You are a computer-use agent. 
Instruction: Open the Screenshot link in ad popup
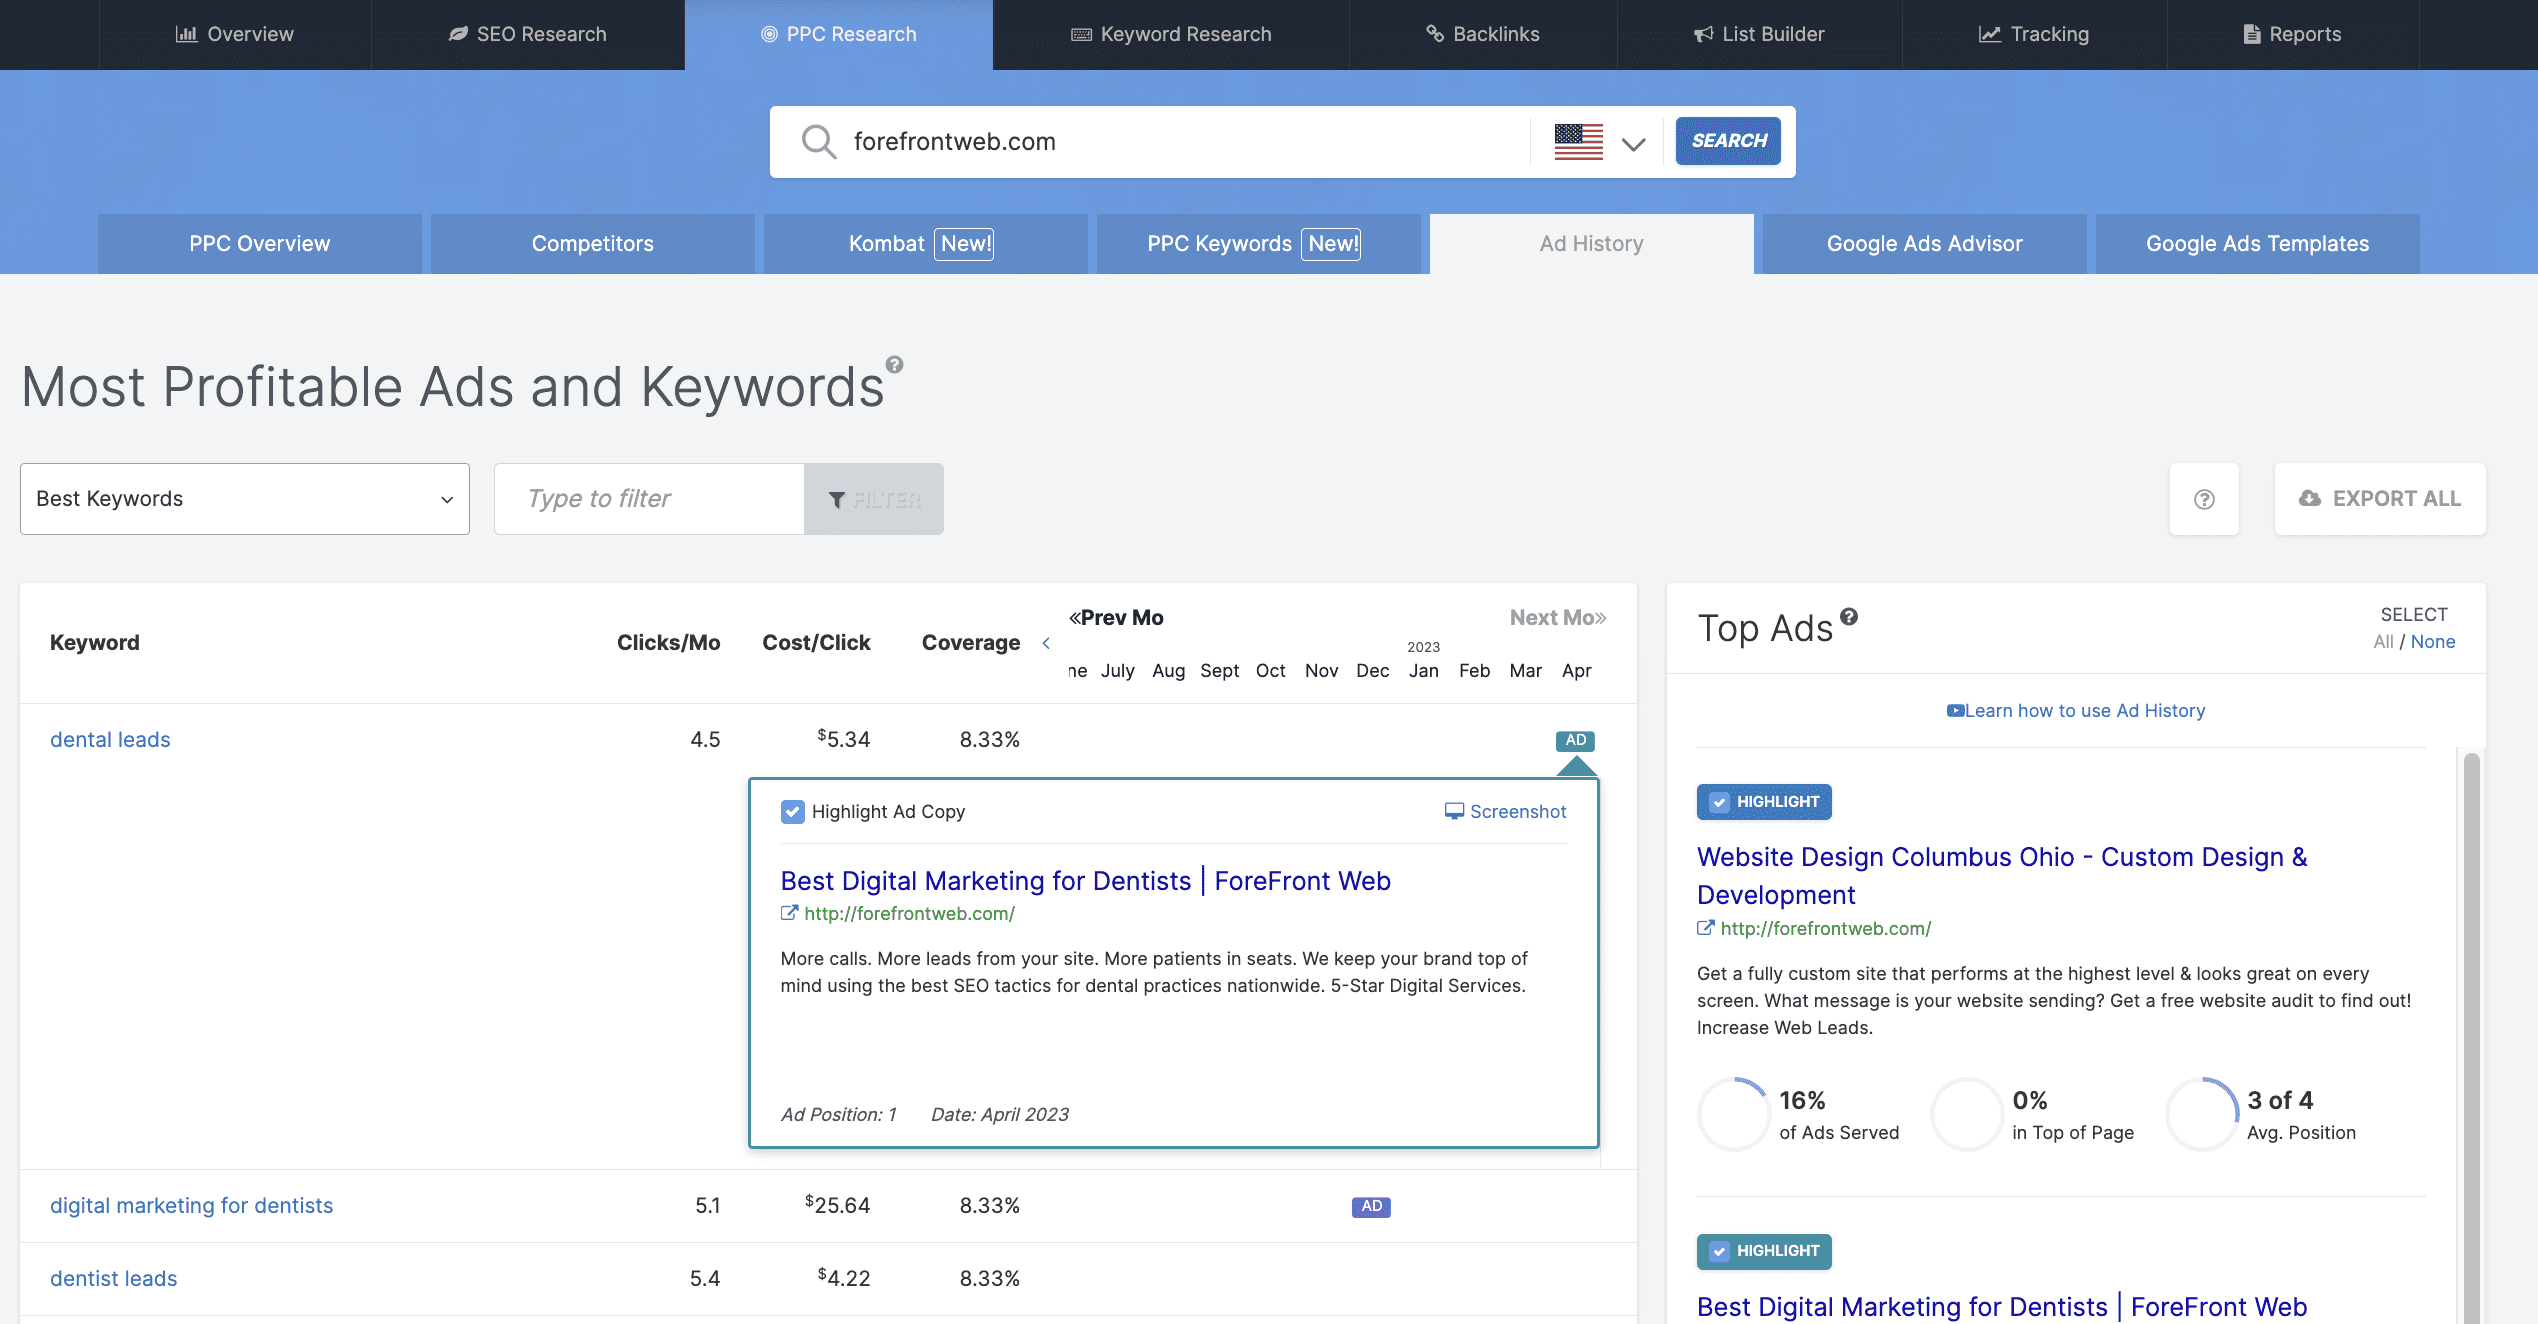click(1517, 812)
